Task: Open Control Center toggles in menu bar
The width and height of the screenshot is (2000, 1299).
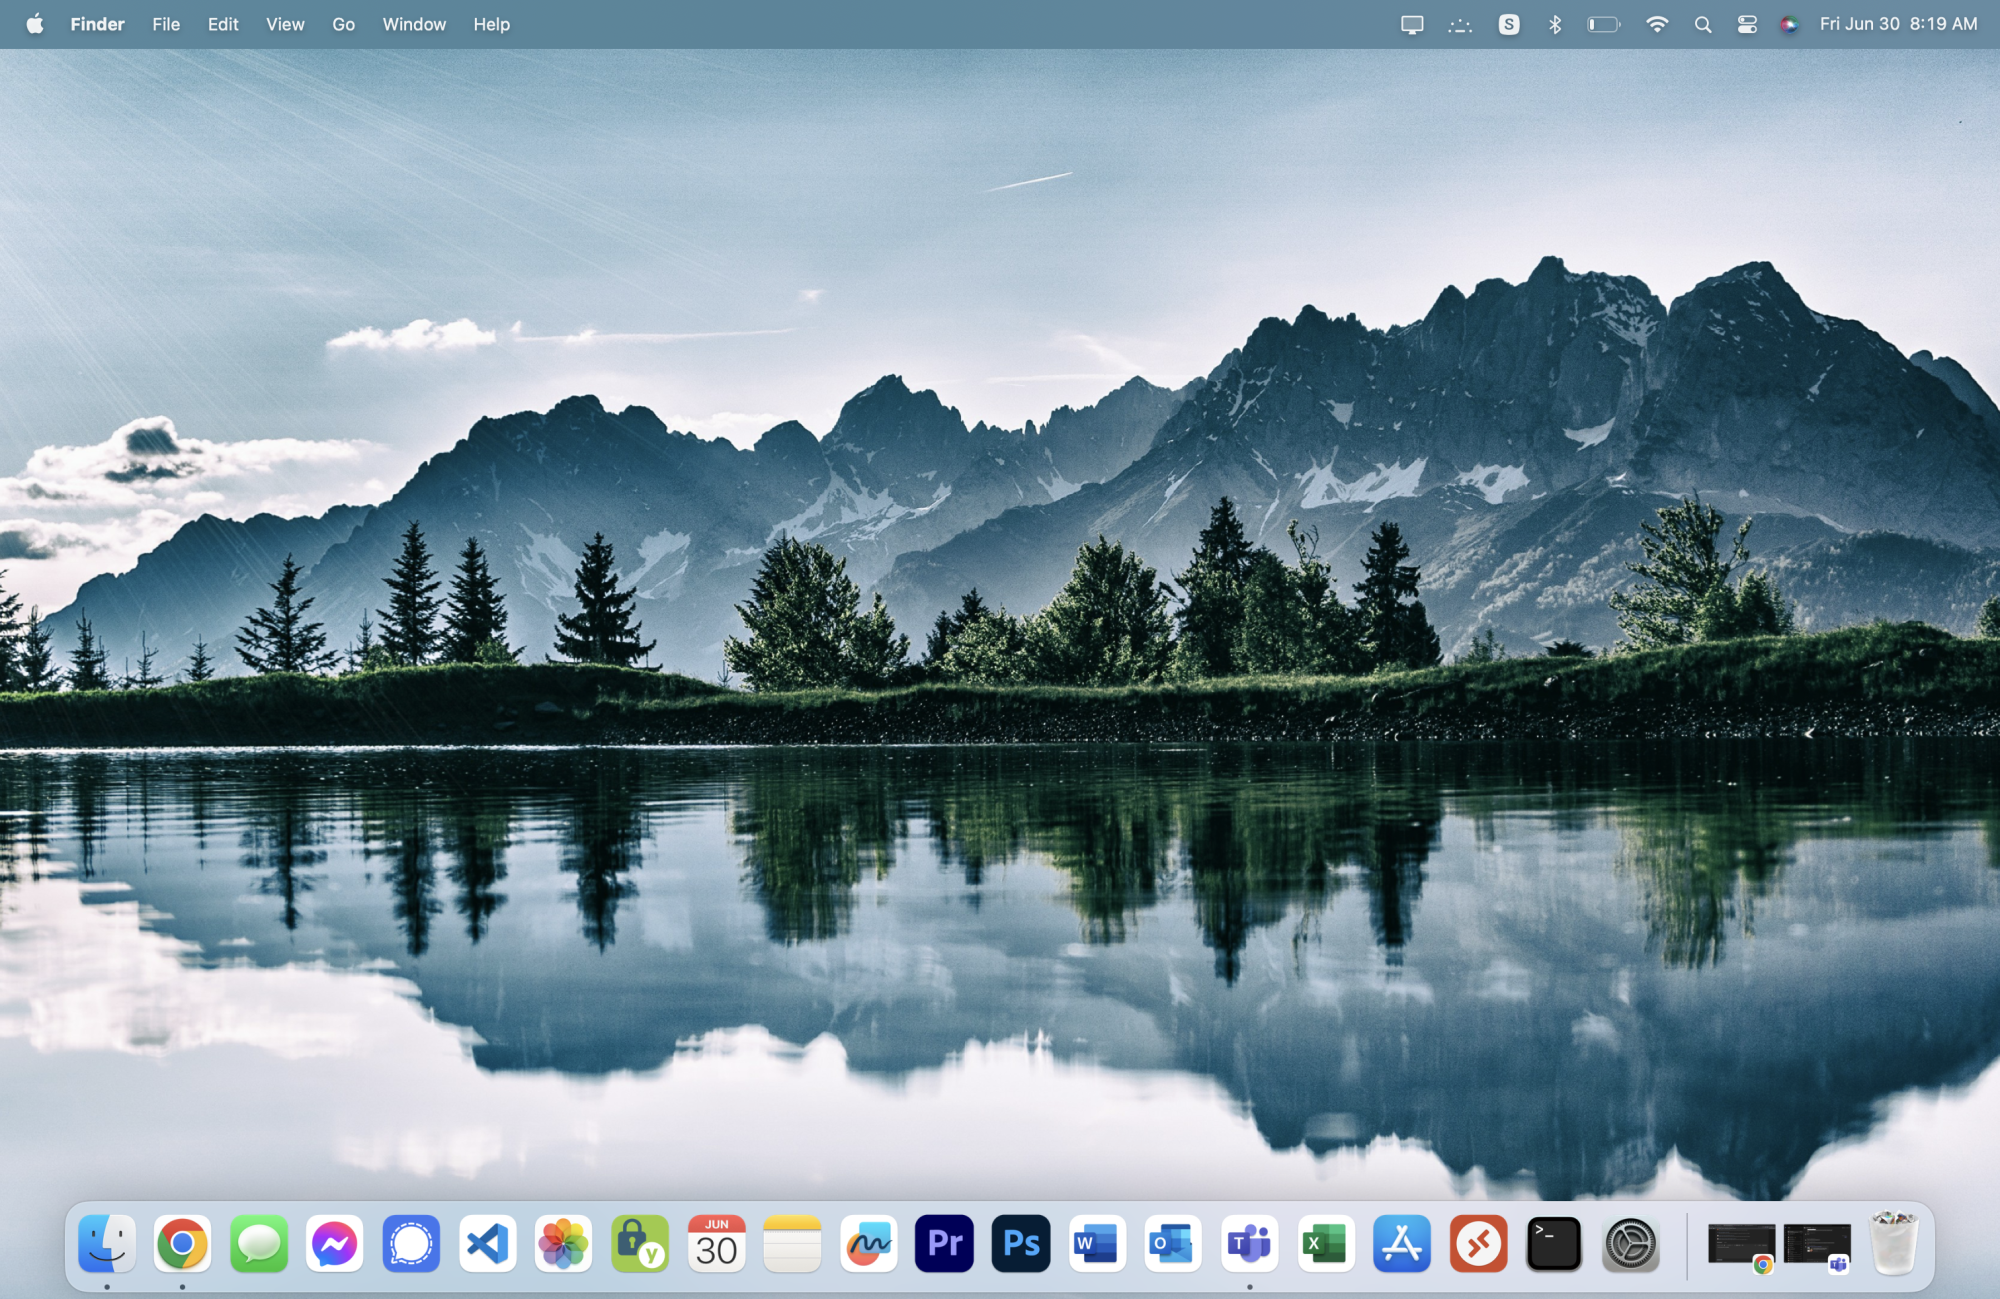Action: click(x=1747, y=24)
